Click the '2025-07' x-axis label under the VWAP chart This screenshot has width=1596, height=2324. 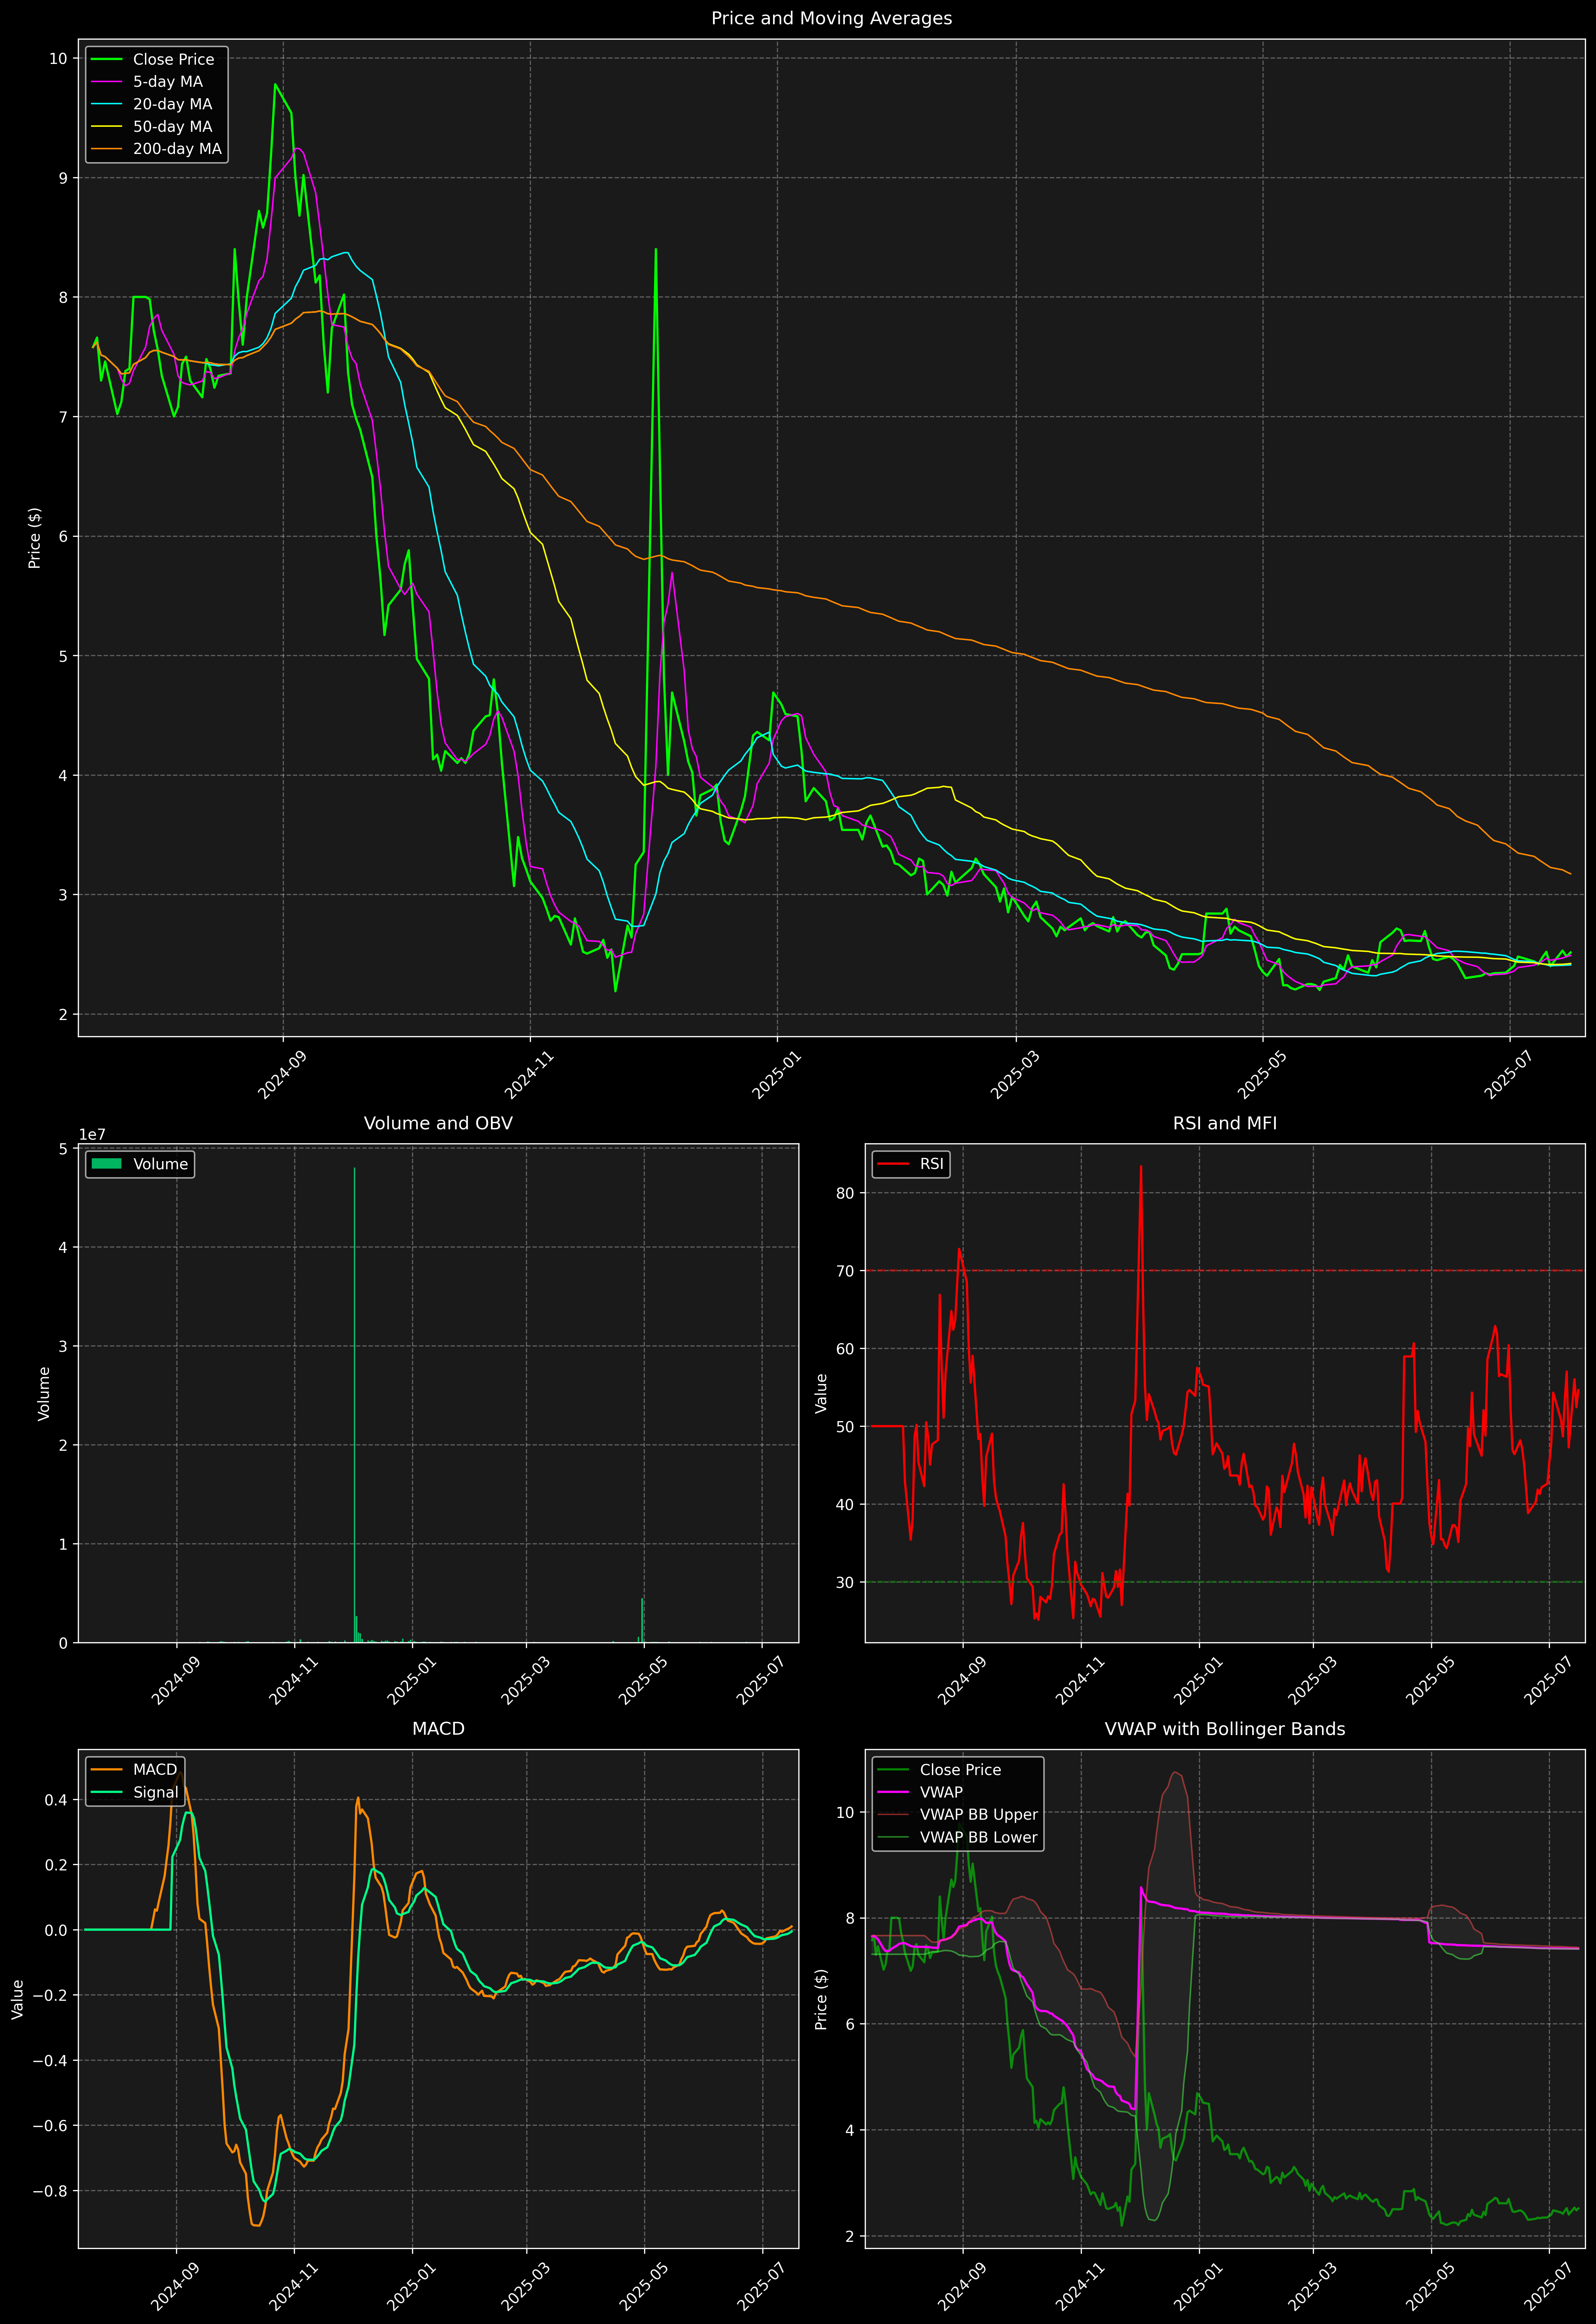1549,2286
